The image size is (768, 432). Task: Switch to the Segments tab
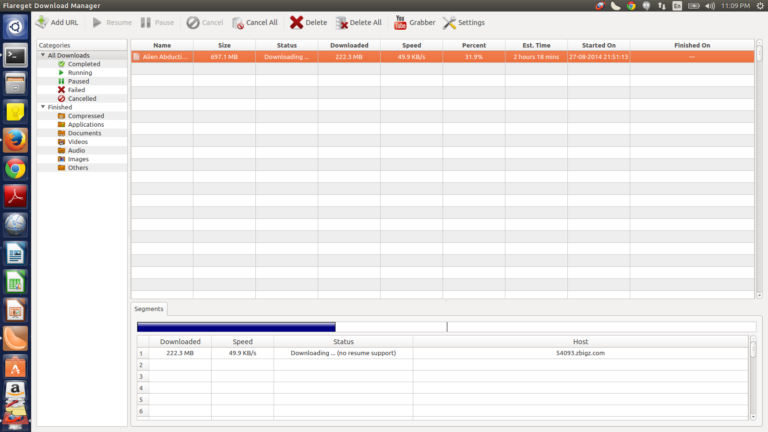[x=149, y=309]
